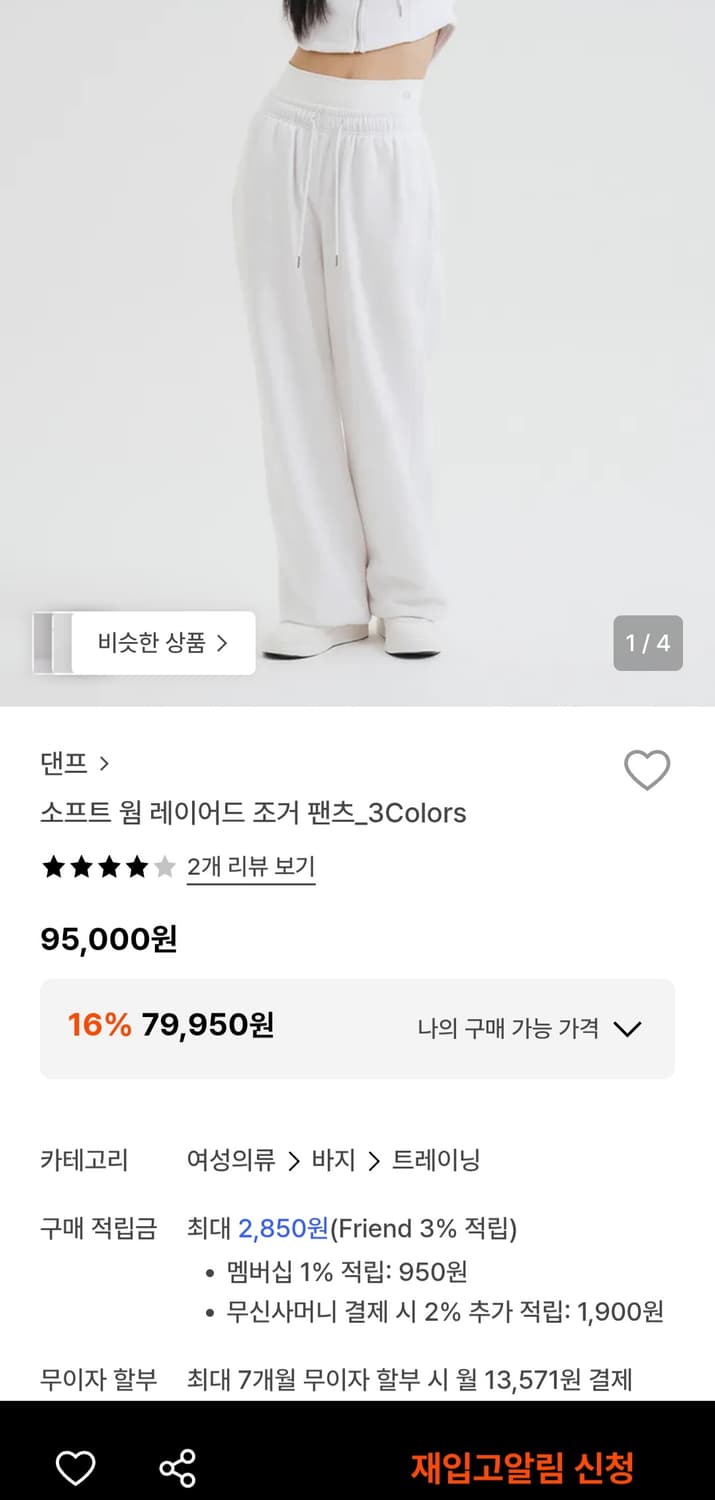Tap the fourth star of the rating
715x1500 pixels.
[136, 868]
